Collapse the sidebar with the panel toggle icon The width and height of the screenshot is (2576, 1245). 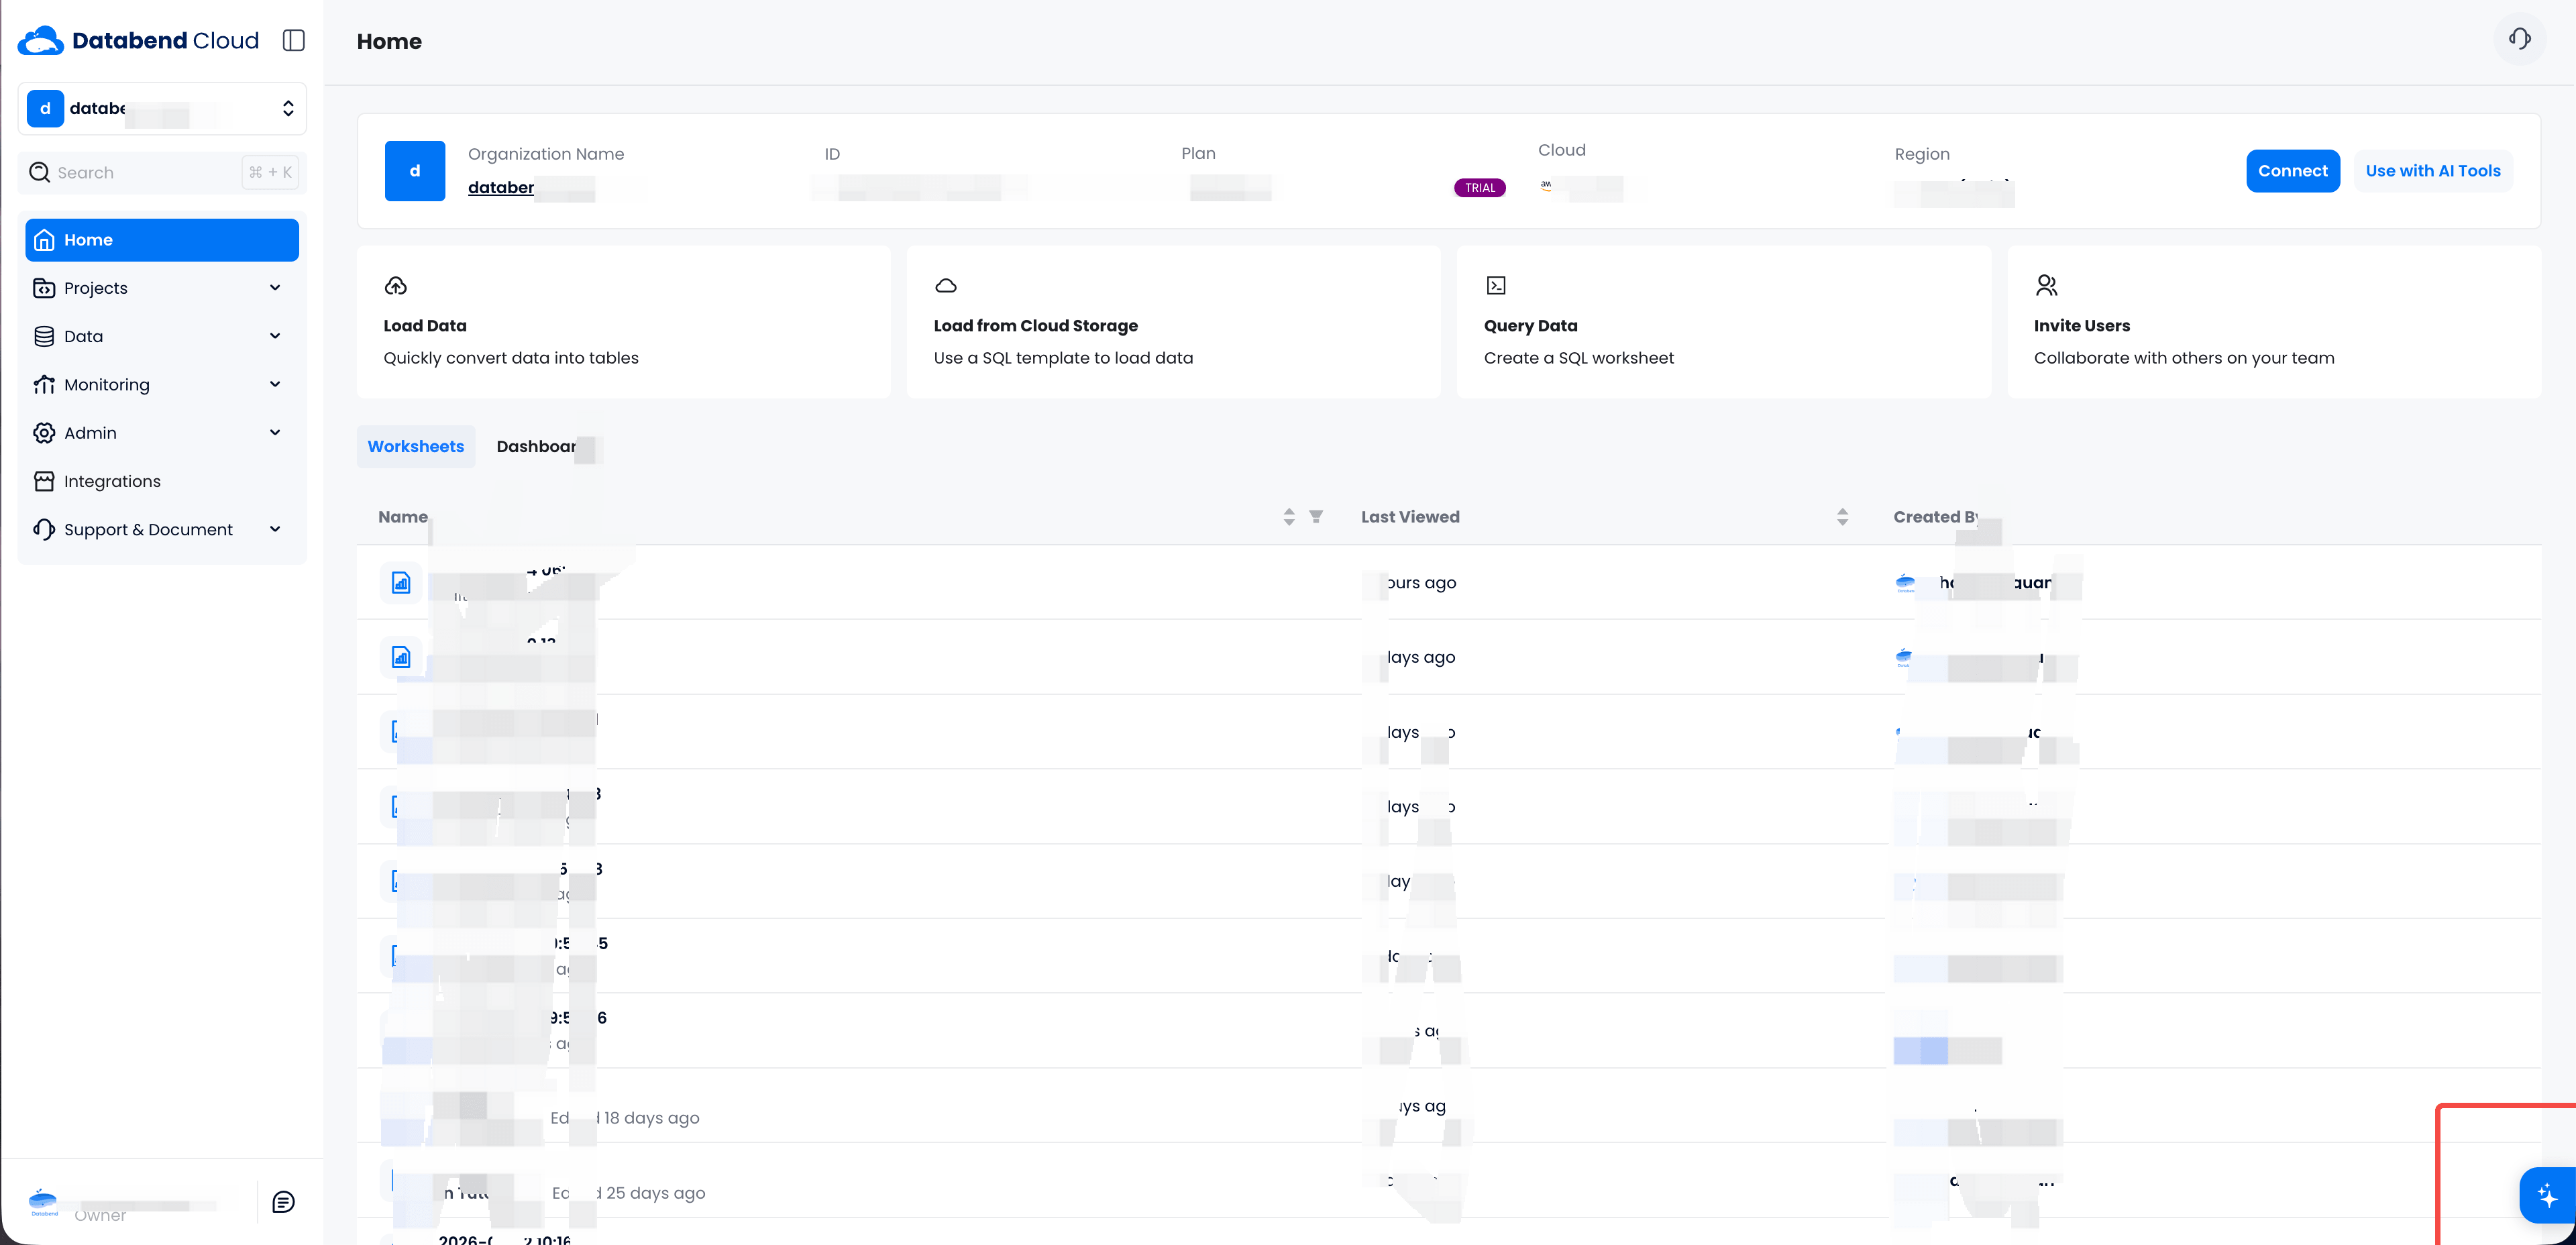click(x=293, y=40)
